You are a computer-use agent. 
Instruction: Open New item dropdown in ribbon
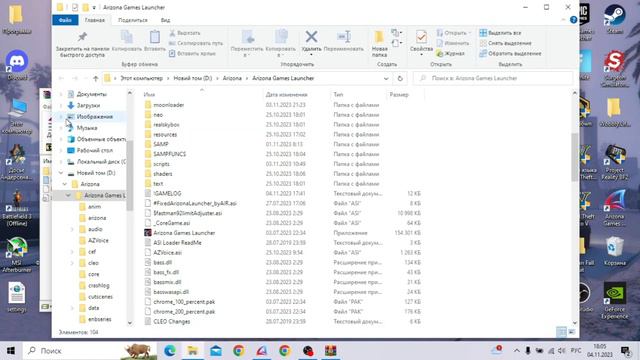(396, 32)
